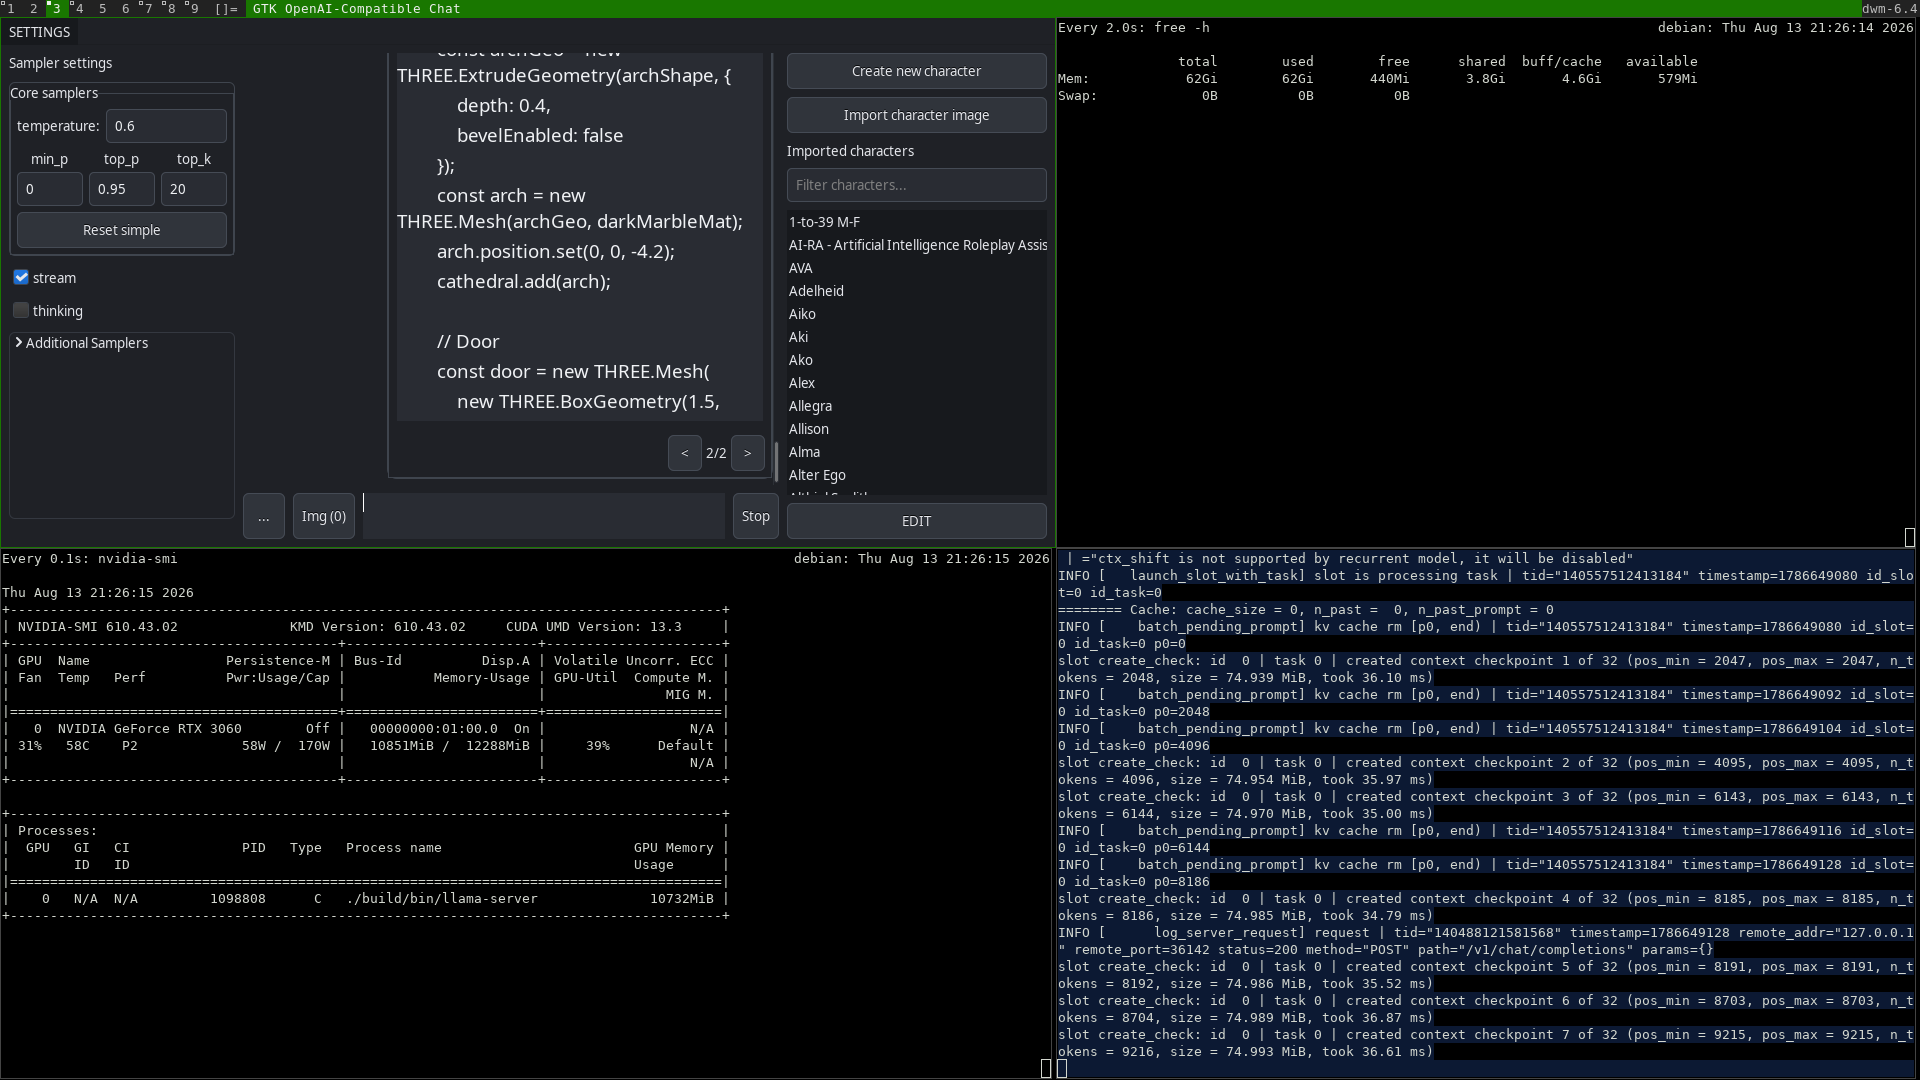Stop the generation with Stop button
Image resolution: width=1920 pixels, height=1080 pixels.
click(x=756, y=516)
